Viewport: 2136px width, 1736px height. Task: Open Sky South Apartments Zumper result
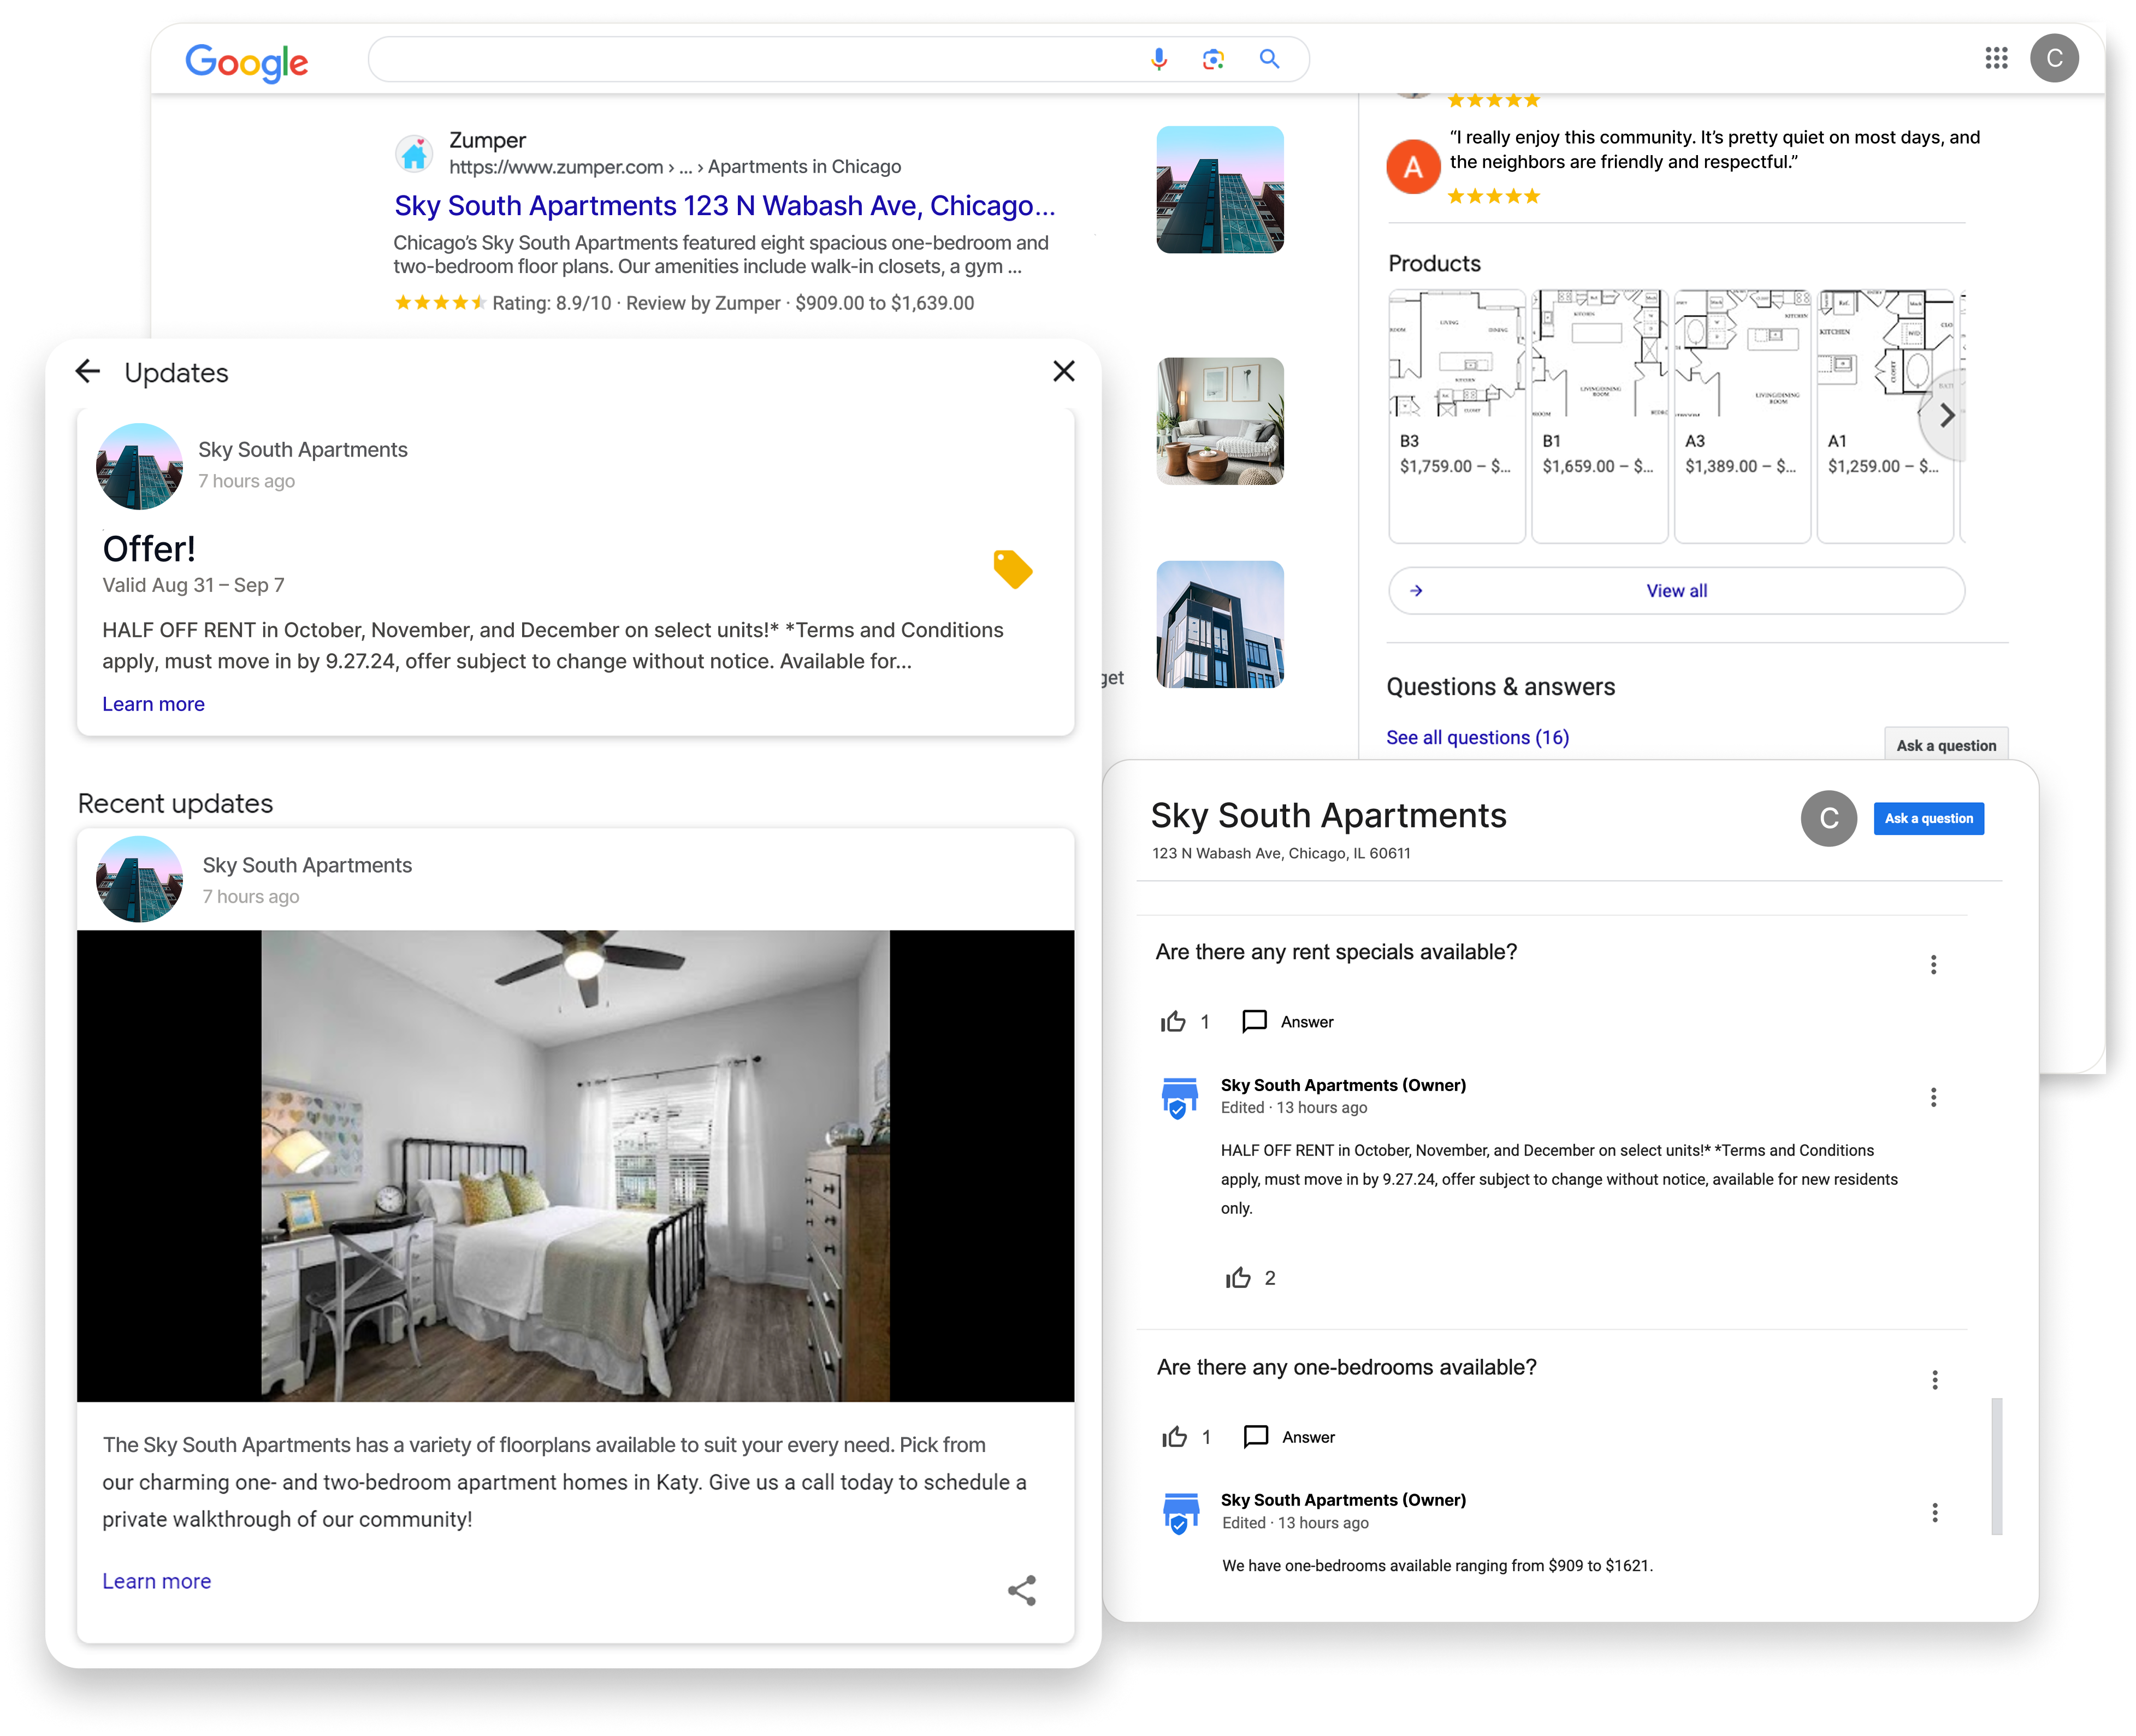tap(725, 205)
